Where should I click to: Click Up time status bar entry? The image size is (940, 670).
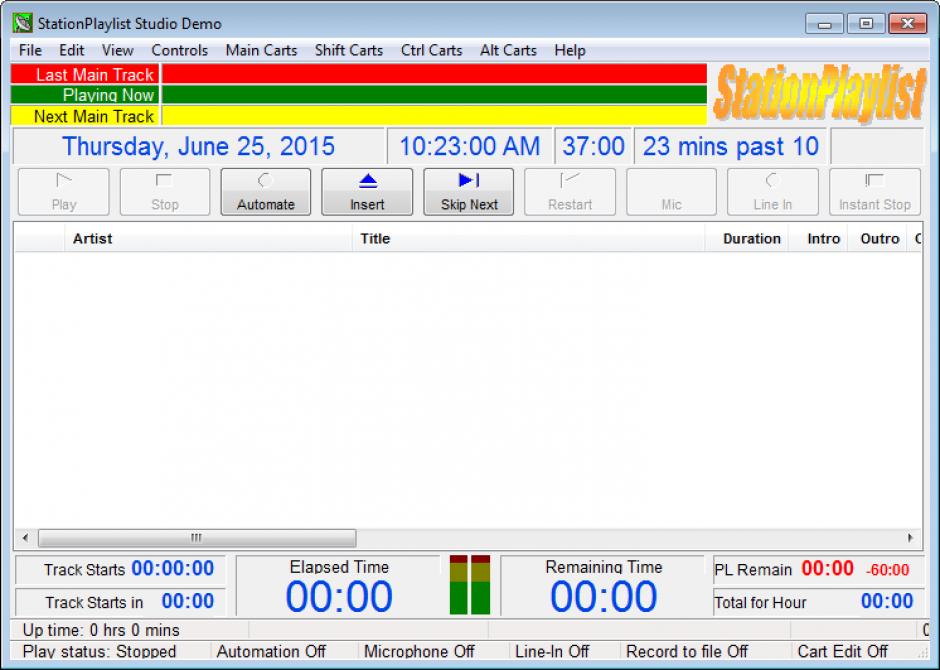(x=101, y=630)
